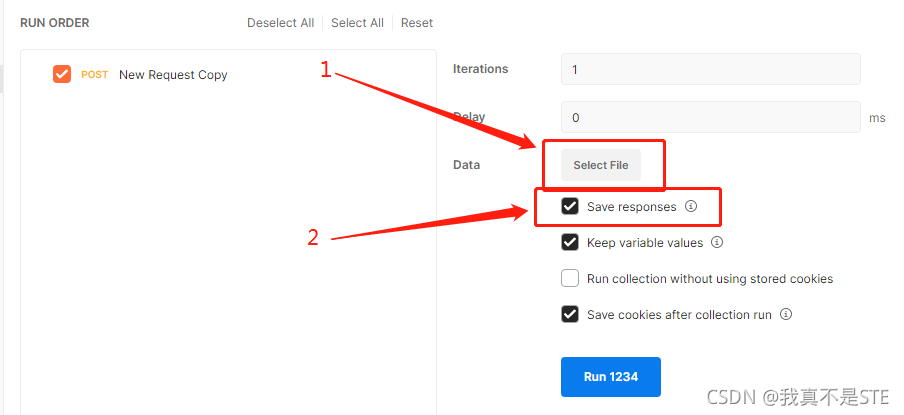Image resolution: width=904 pixels, height=415 pixels.
Task: Click the RUN ORDER heading
Action: pos(55,23)
